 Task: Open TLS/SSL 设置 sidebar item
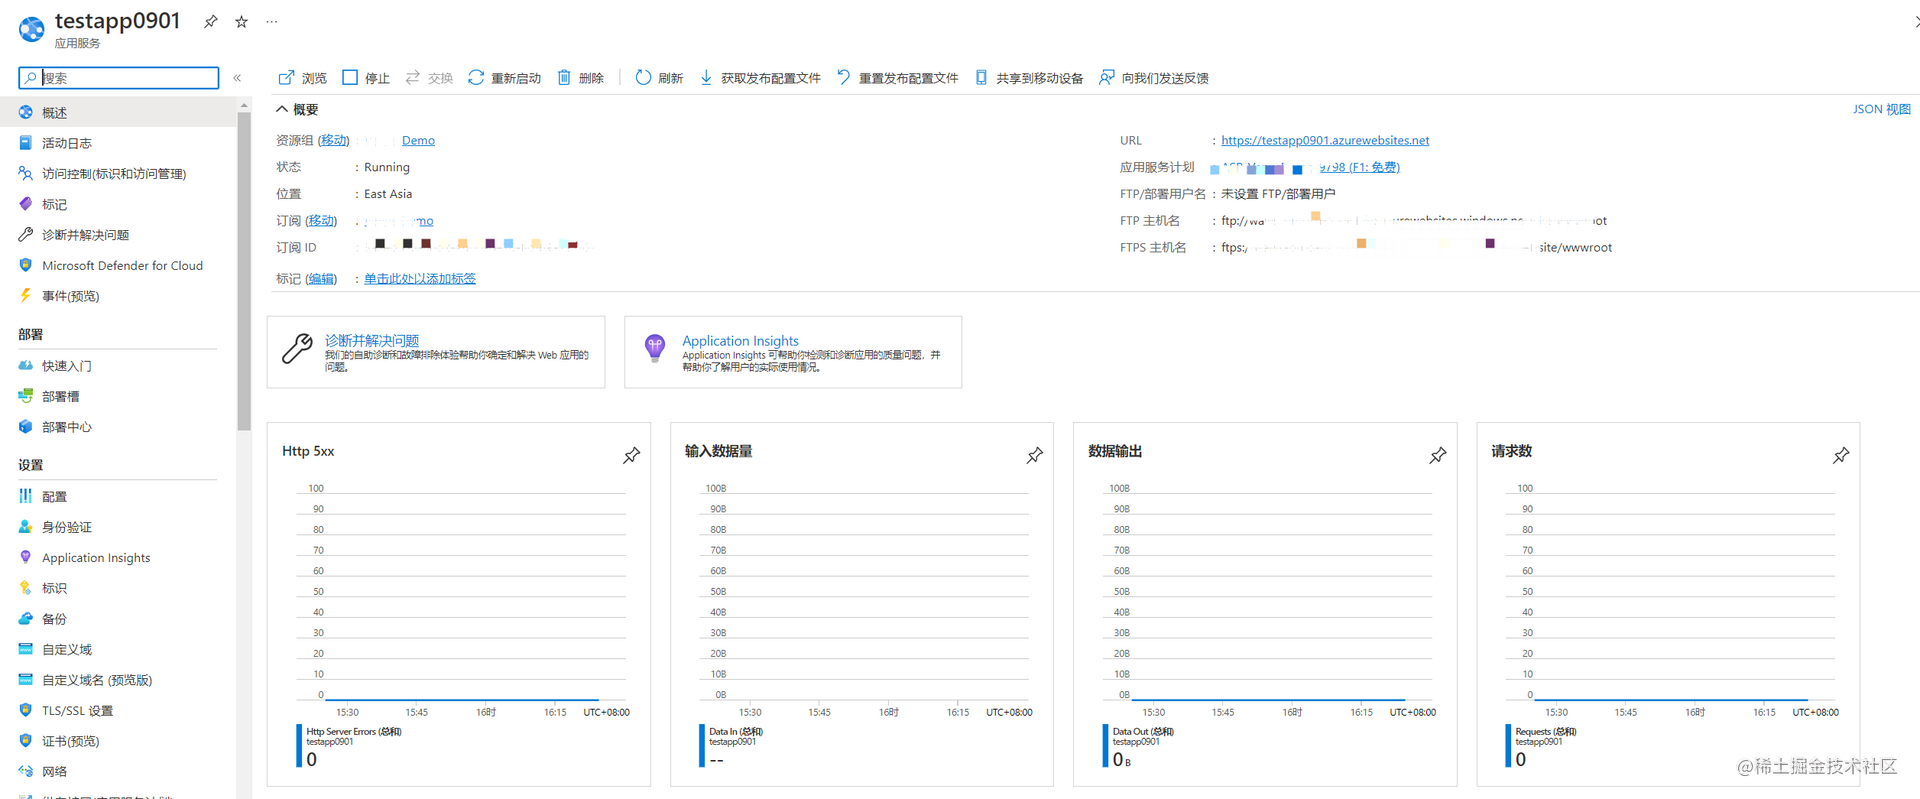[x=118, y=711]
